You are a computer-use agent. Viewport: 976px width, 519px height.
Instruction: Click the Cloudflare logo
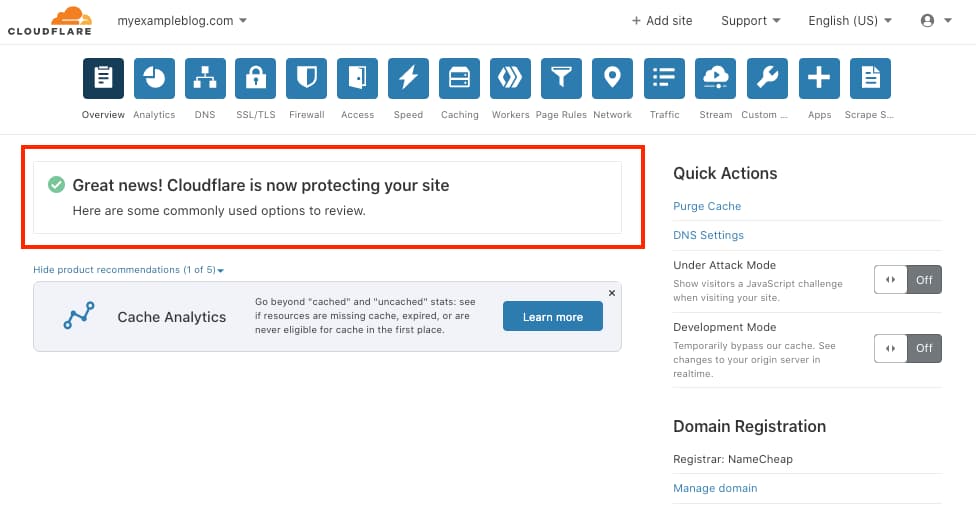tap(50, 21)
